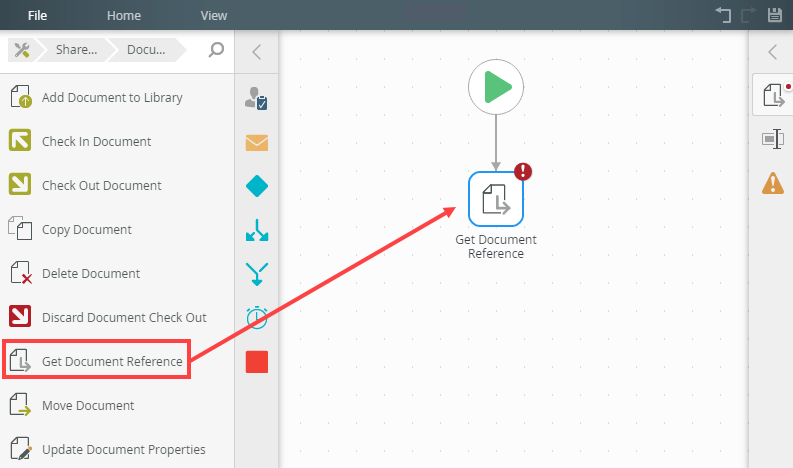Pick the Decision diamond icon
Image resolution: width=793 pixels, height=468 pixels.
257,186
